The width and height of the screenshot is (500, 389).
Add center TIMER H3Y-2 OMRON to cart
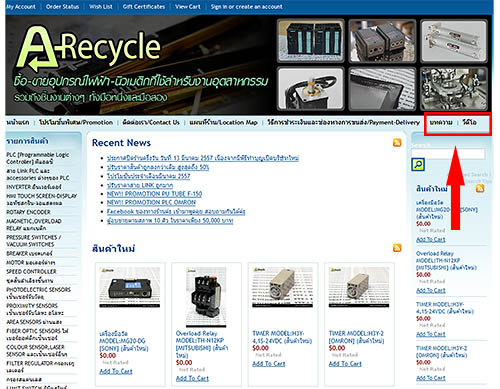(345, 364)
